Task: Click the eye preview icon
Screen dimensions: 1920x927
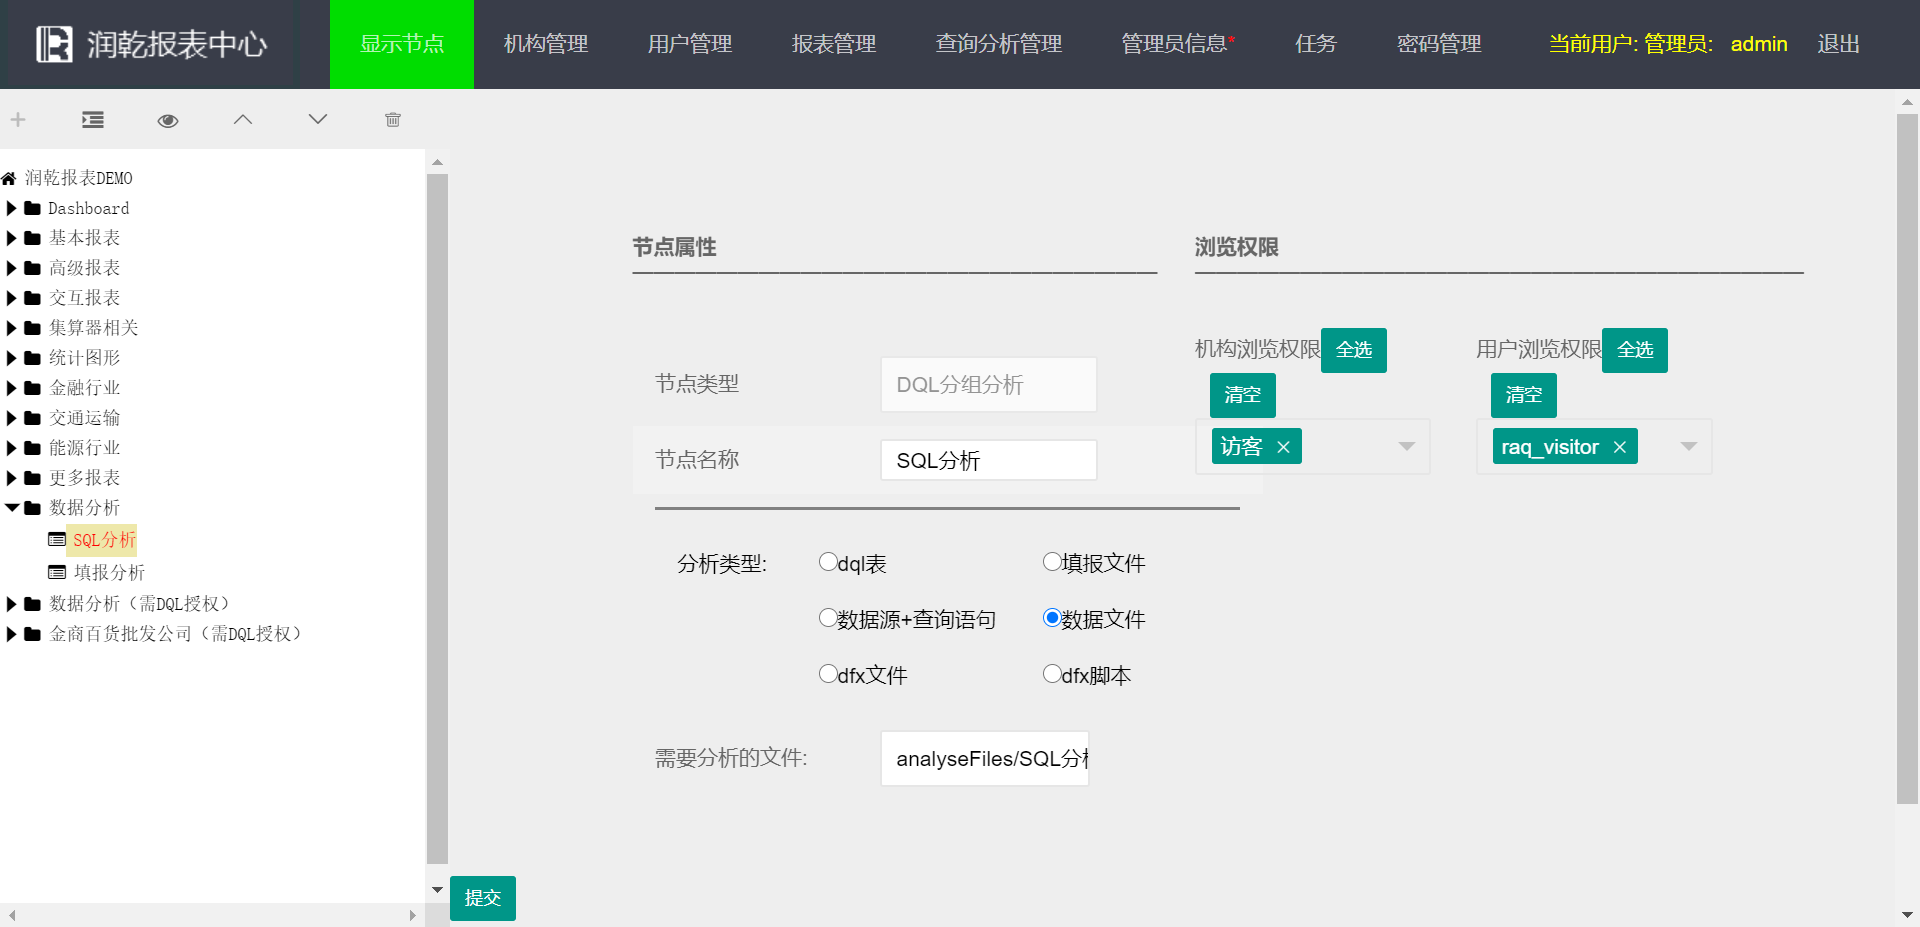Action: (168, 121)
